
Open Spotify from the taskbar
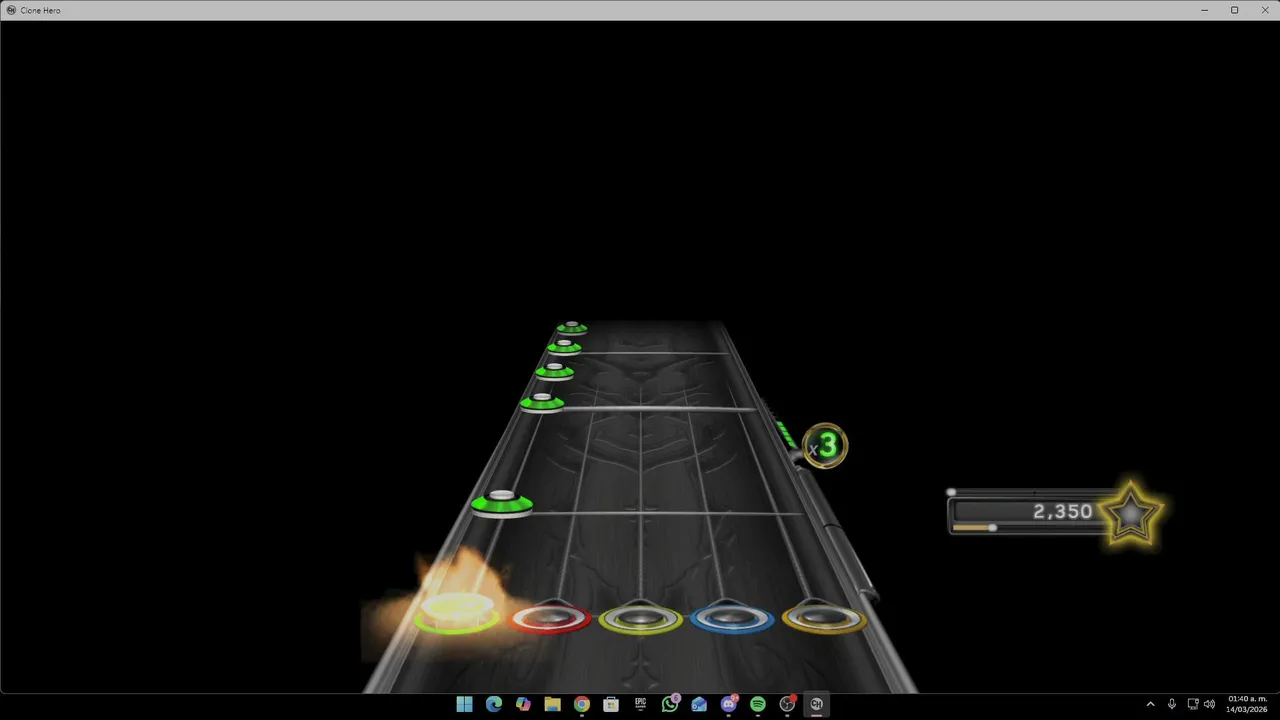click(758, 704)
